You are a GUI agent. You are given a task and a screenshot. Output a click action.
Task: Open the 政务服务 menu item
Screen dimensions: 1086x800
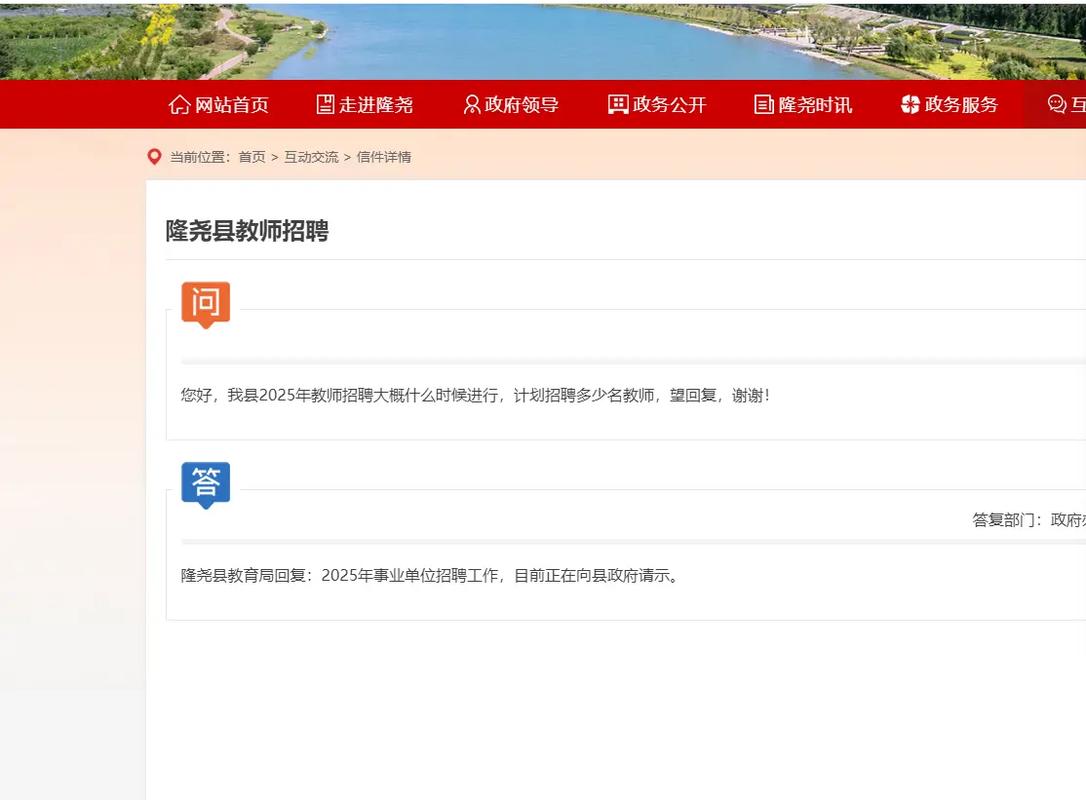[x=961, y=104]
